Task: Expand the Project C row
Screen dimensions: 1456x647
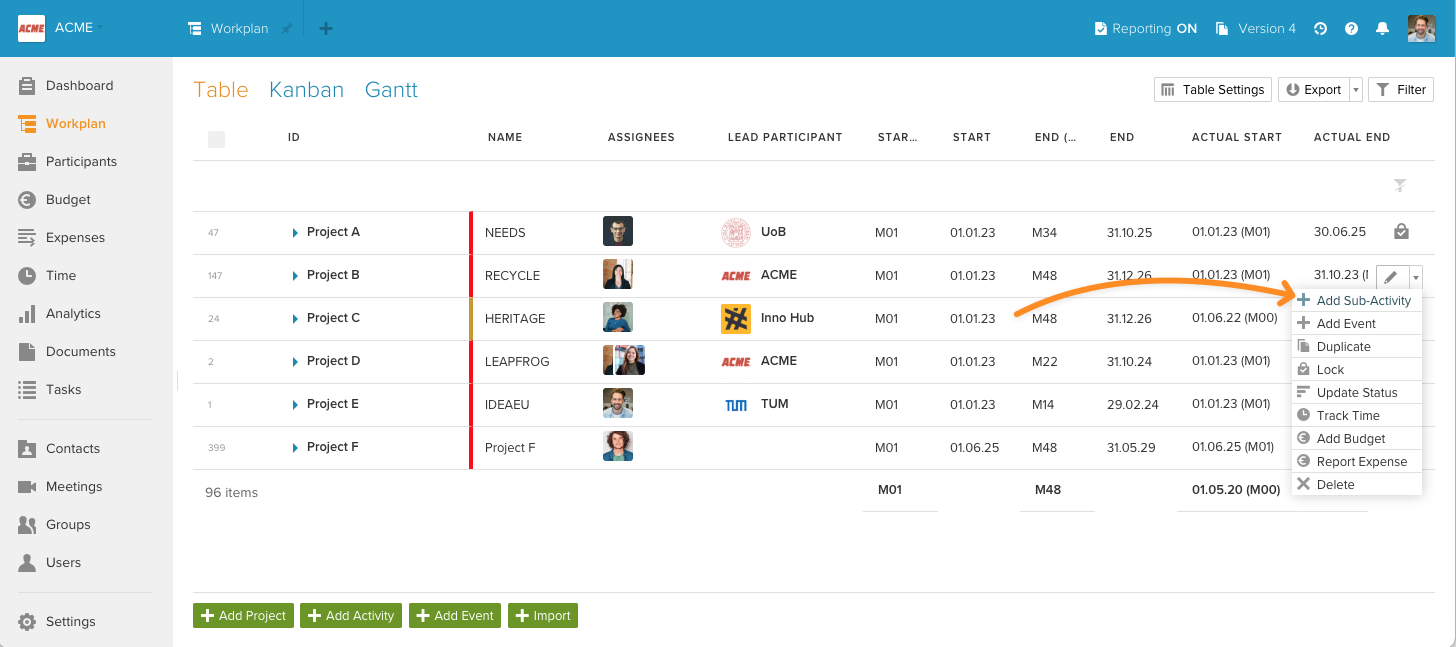Action: point(295,319)
